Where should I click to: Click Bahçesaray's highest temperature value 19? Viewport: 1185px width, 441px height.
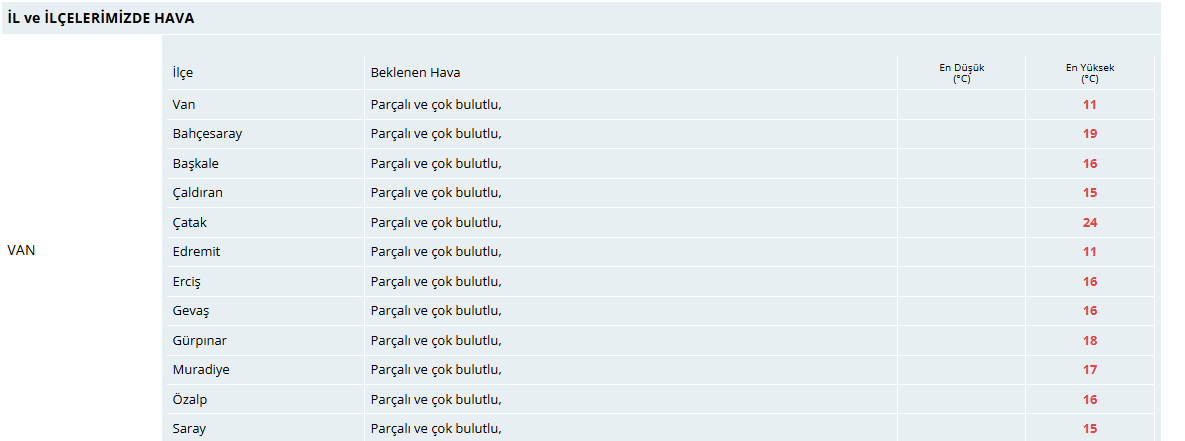coord(1090,134)
